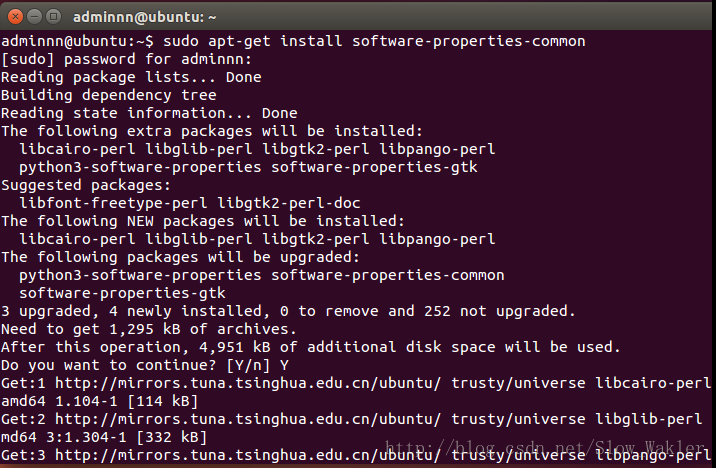Close the adminnn@ubuntu terminal window

tap(15, 16)
